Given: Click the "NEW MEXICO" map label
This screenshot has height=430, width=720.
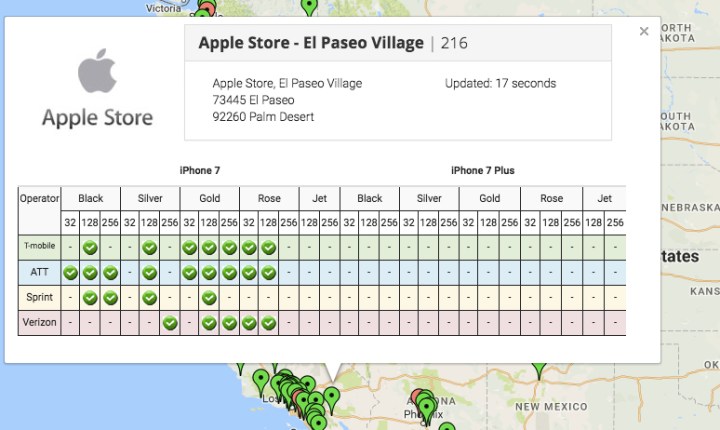Looking at the screenshot, I should click(x=551, y=407).
